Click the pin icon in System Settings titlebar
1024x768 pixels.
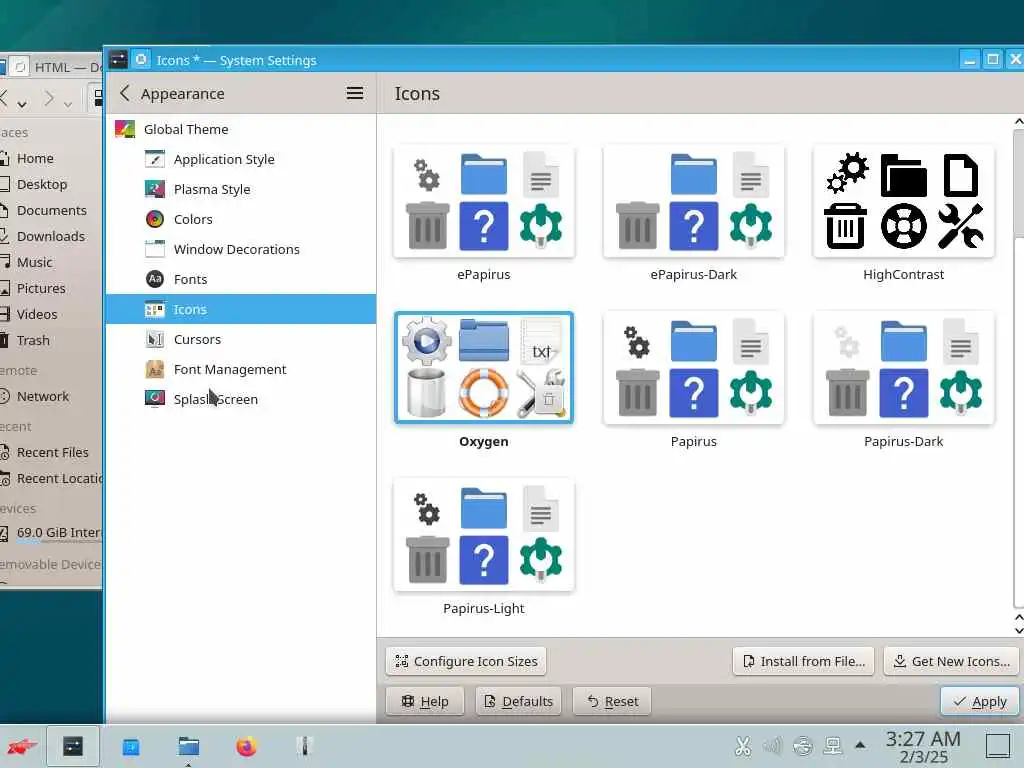[141, 60]
